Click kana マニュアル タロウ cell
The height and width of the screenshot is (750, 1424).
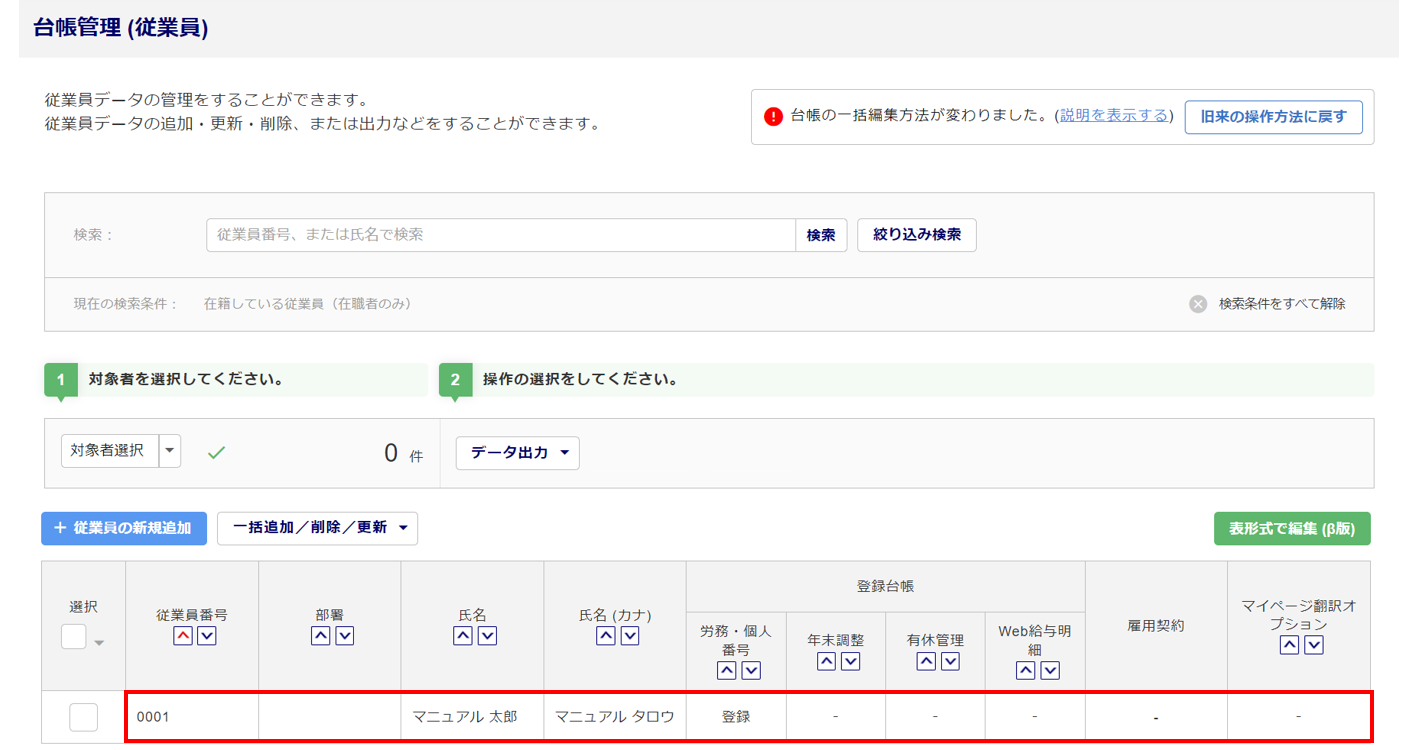[615, 717]
